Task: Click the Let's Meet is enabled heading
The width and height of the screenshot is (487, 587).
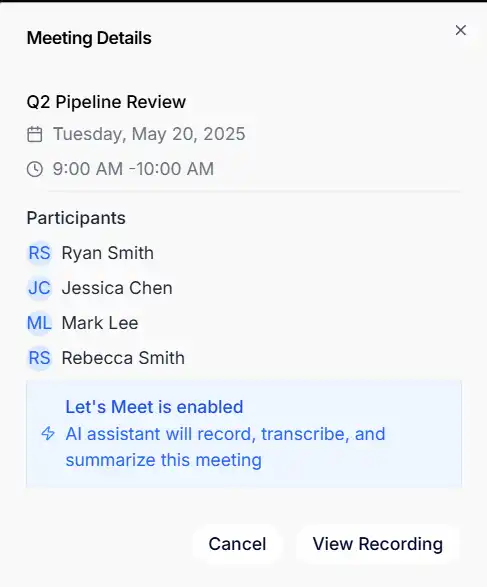Action: (x=154, y=407)
